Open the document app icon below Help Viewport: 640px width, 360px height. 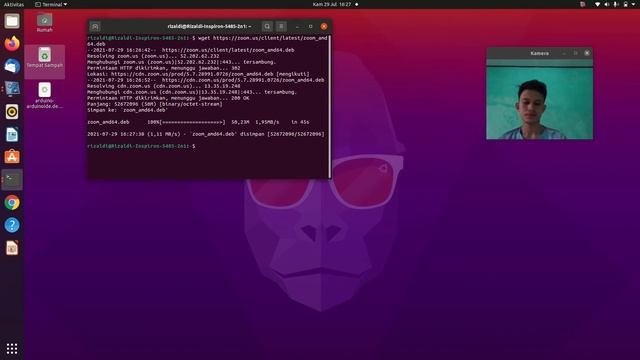(x=12, y=248)
